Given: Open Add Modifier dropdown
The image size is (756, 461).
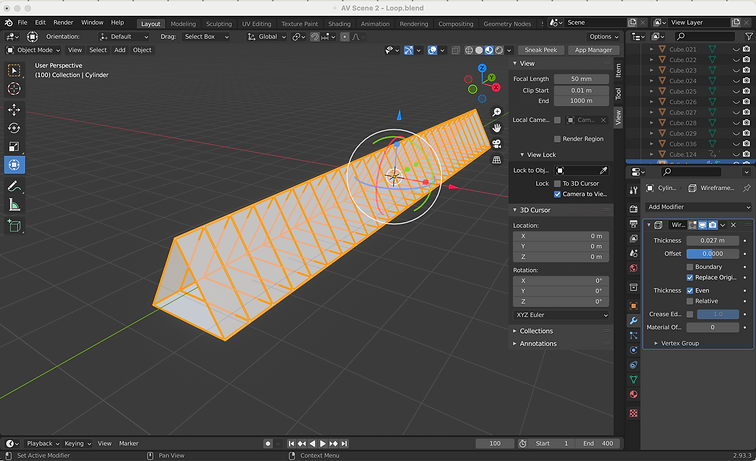Looking at the screenshot, I should pos(698,207).
